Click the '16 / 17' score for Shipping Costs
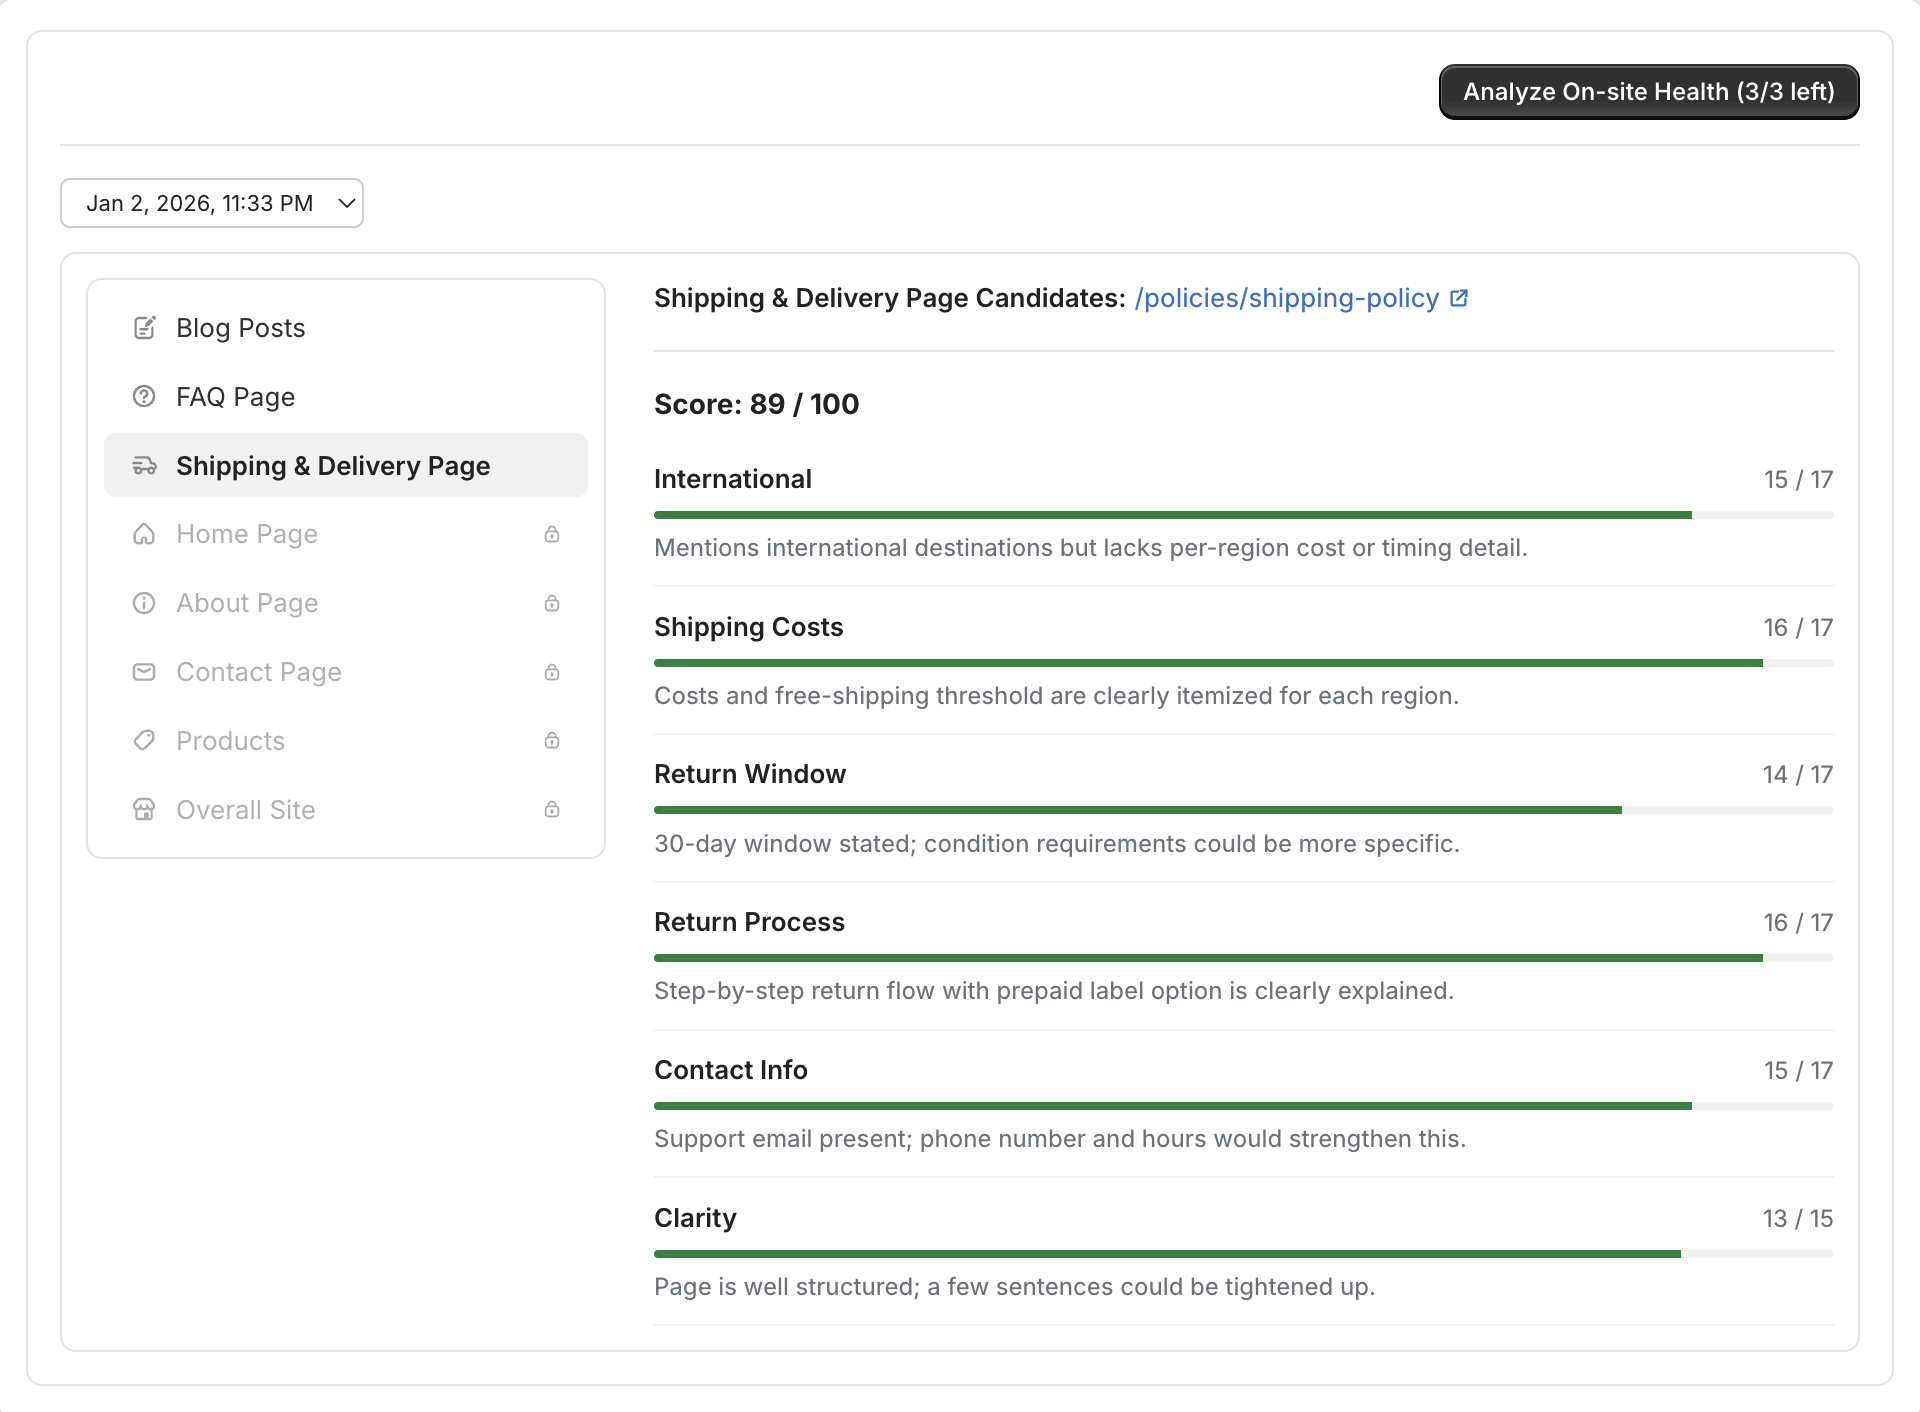Image resolution: width=1920 pixels, height=1412 pixels. (x=1798, y=628)
